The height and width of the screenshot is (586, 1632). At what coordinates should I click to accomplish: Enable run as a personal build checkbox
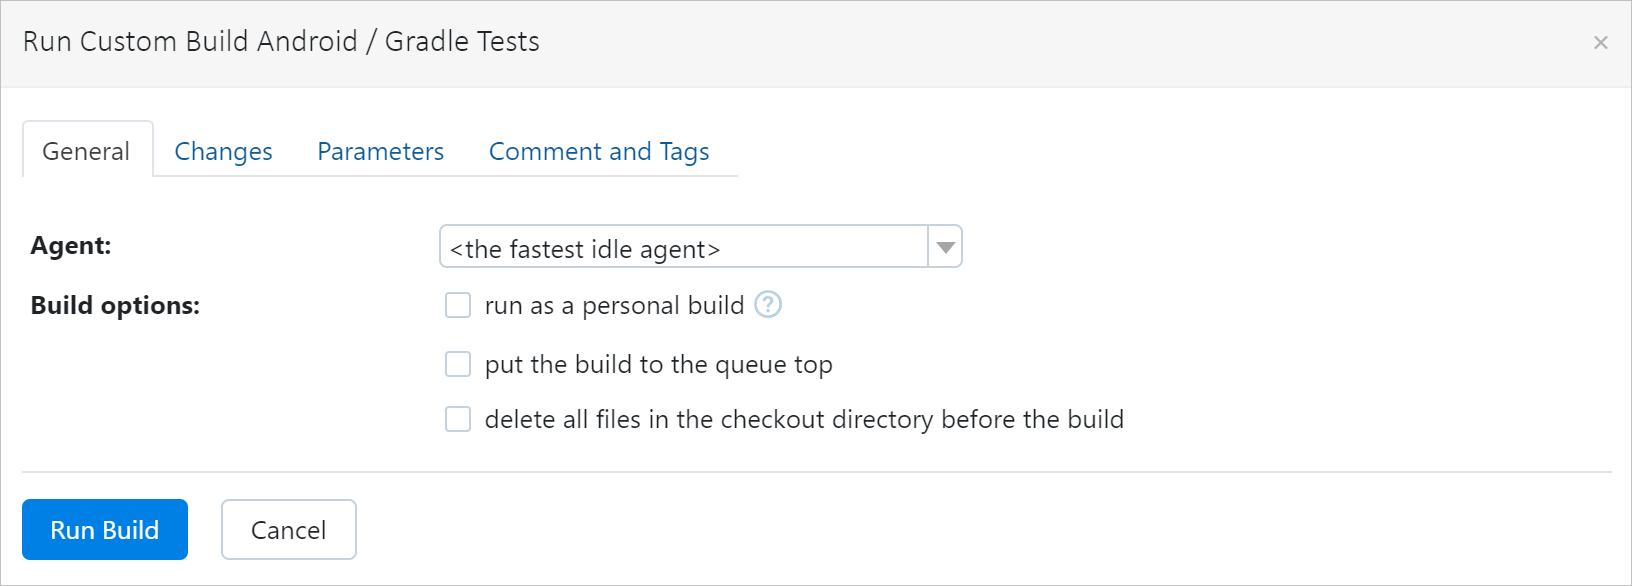coord(458,305)
